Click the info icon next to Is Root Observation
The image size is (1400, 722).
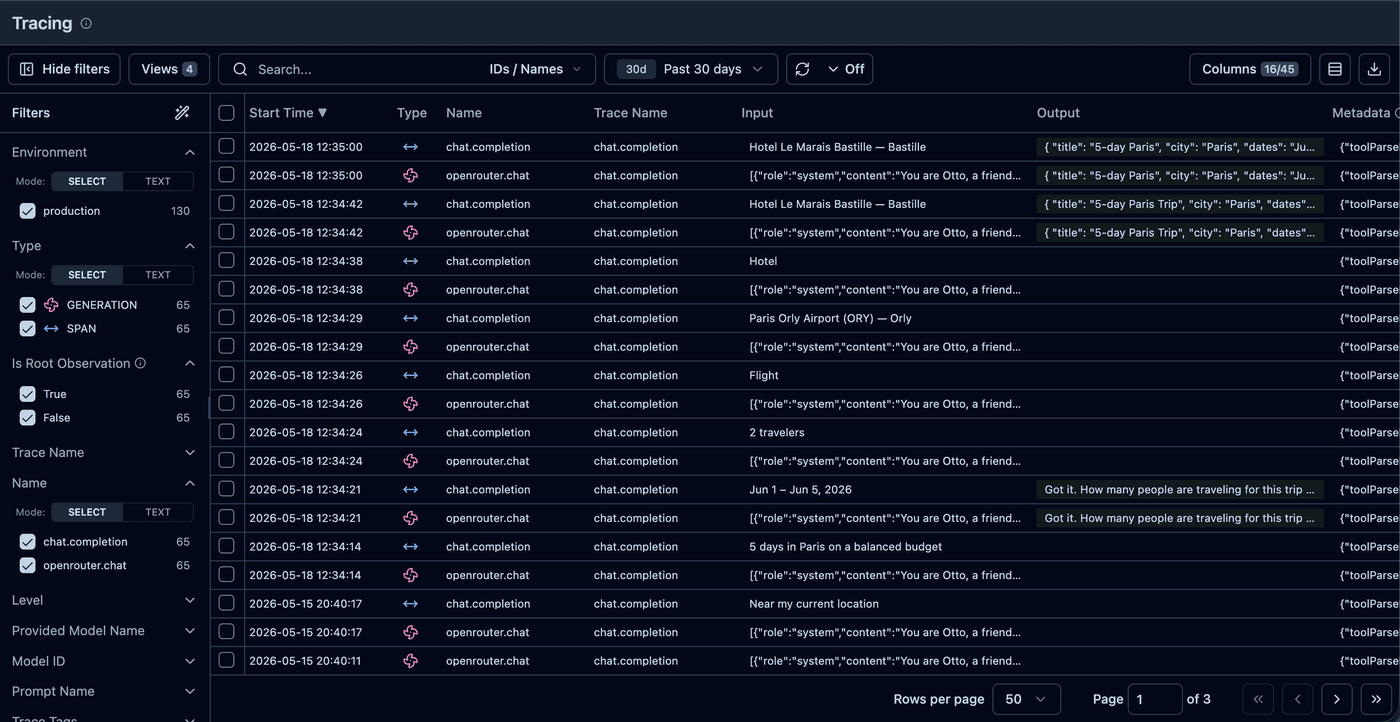(140, 363)
